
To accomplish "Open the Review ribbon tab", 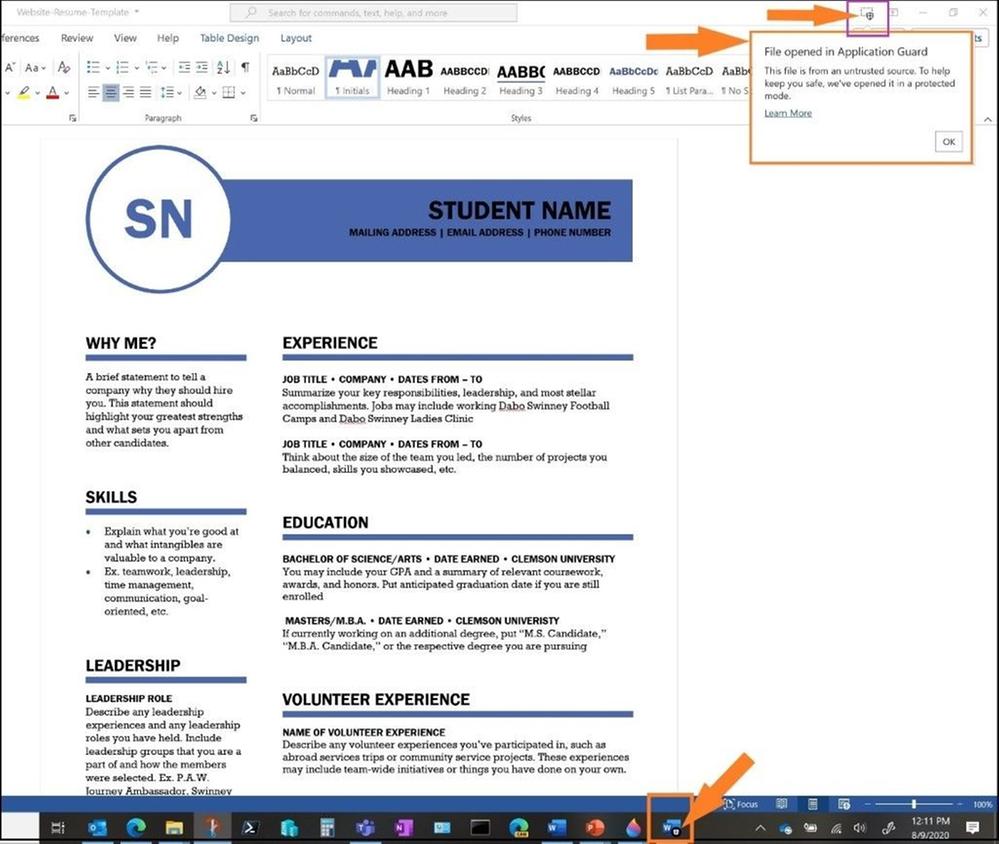I will [x=77, y=38].
